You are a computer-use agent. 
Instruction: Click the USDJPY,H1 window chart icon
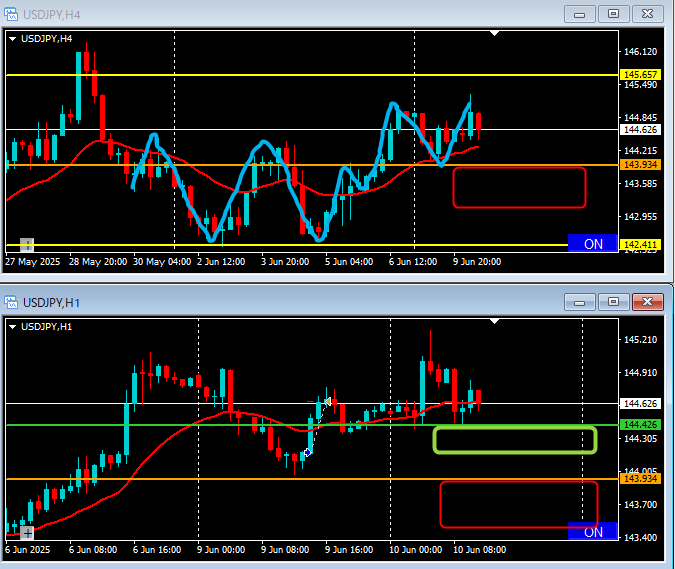pos(11,303)
